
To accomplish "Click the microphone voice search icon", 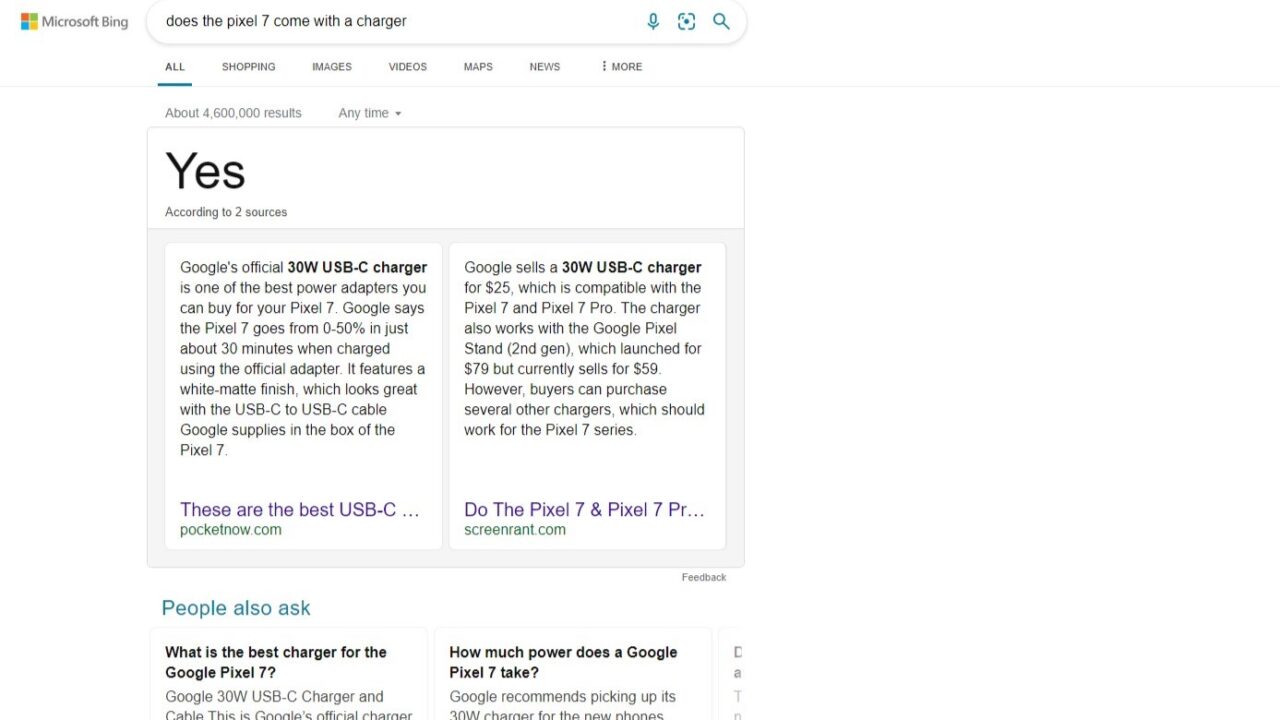I will tap(653, 21).
